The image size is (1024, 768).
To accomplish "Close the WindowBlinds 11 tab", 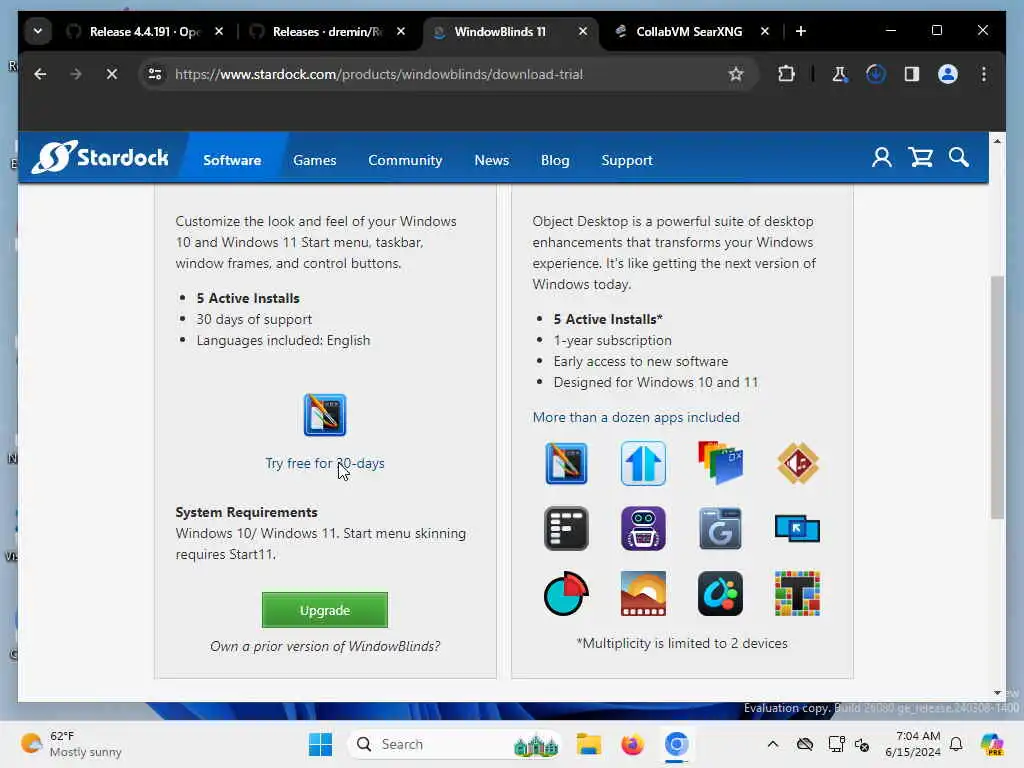I will 583,31.
